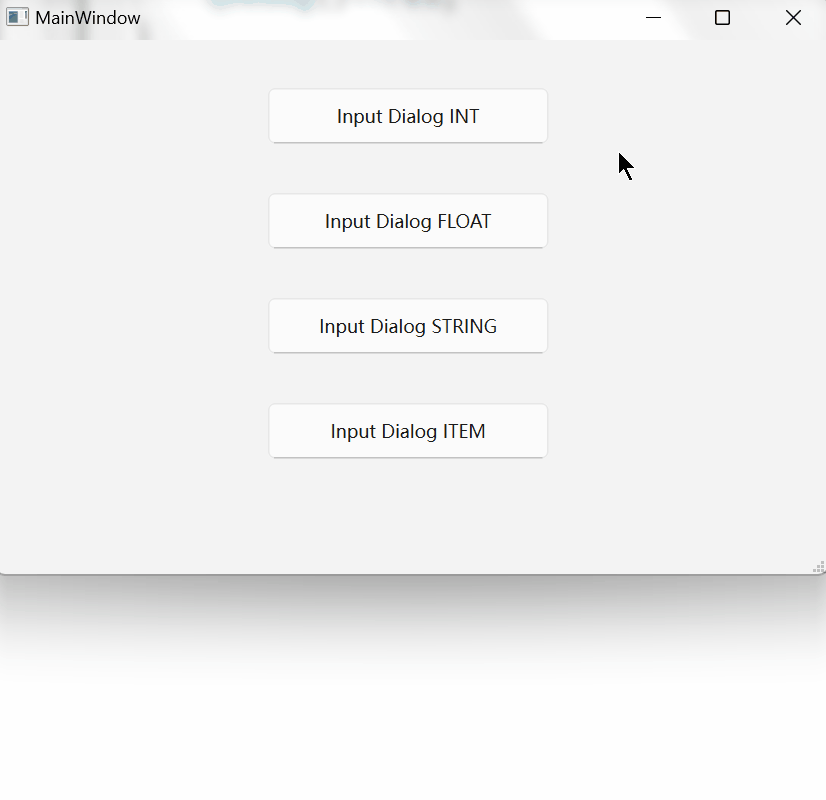Click the MainWindow application icon in title bar
This screenshot has width=826, height=800.
[x=17, y=17]
